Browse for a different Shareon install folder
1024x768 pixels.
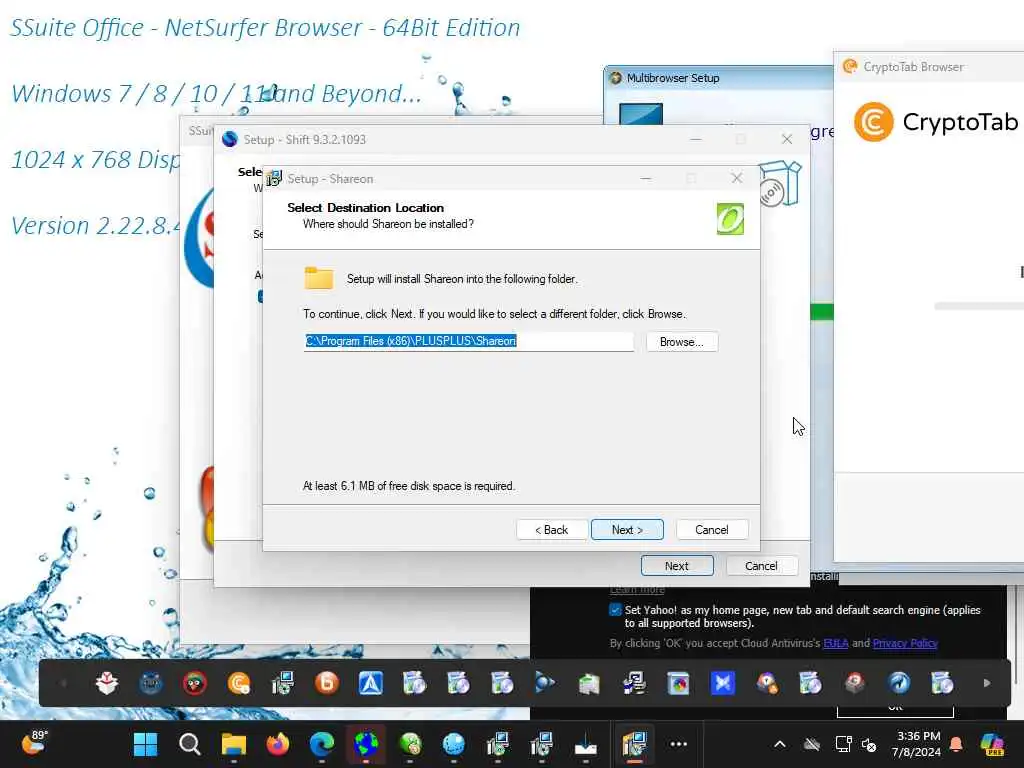[682, 342]
